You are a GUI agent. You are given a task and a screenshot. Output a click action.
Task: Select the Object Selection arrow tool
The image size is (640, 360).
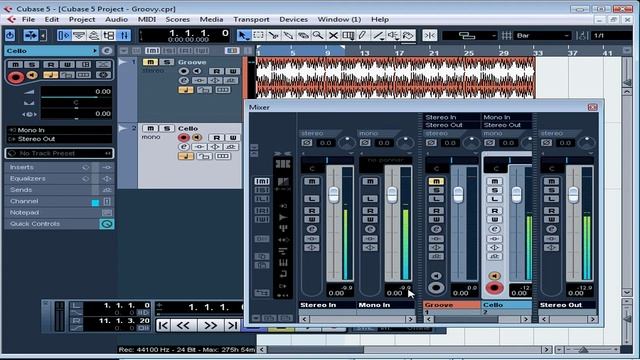click(x=243, y=36)
